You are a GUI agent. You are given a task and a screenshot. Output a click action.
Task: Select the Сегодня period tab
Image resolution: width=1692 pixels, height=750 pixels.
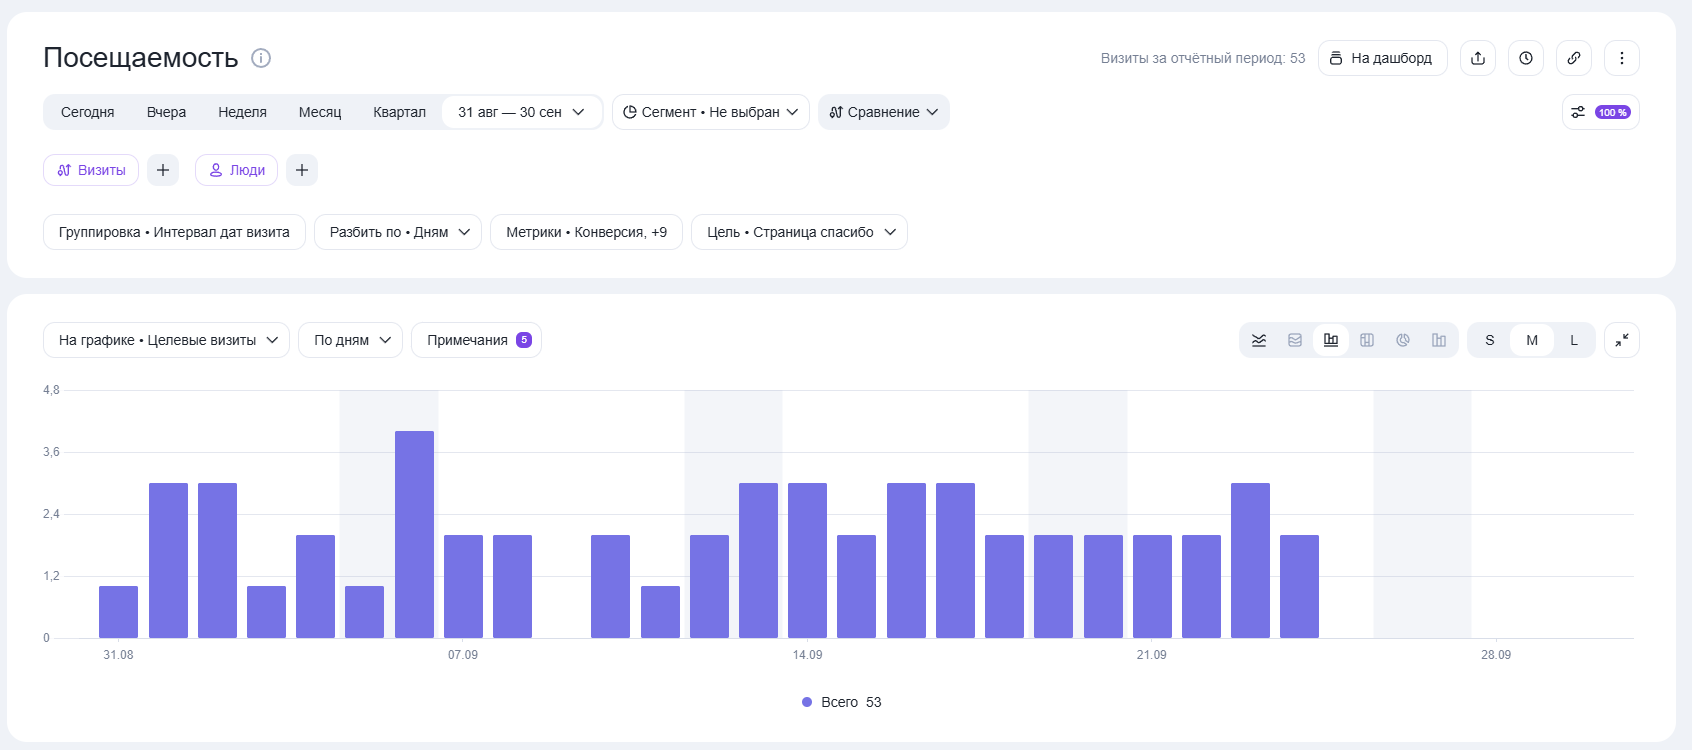[x=88, y=112]
